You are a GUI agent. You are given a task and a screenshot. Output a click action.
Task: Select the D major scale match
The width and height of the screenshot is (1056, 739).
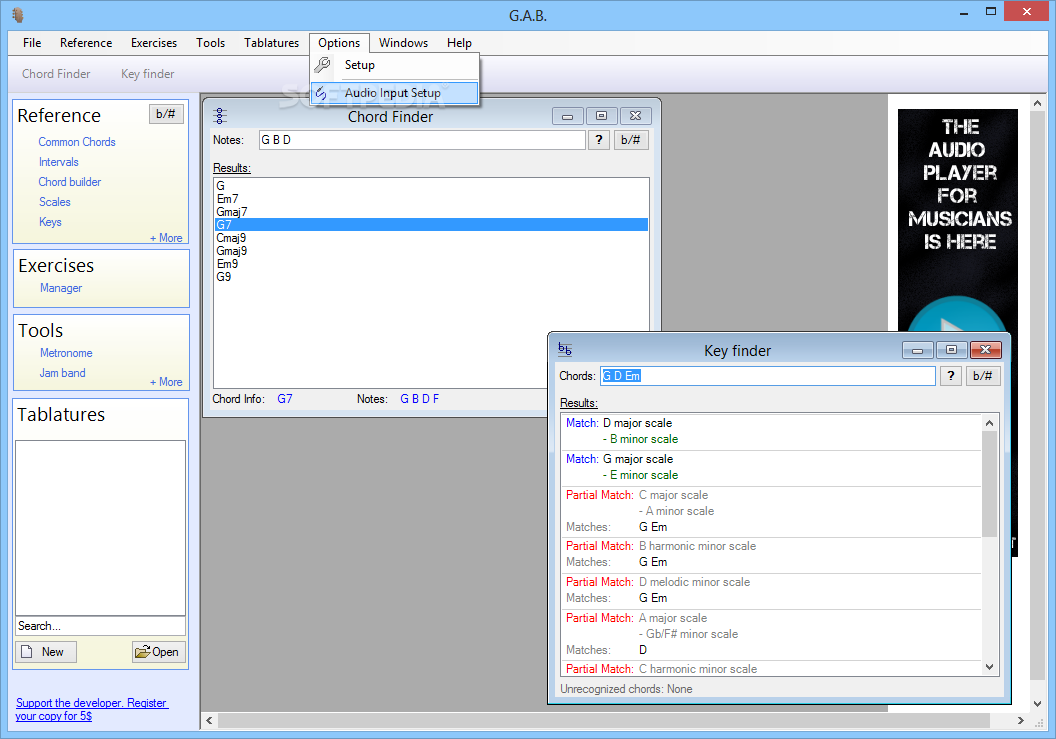pos(771,432)
